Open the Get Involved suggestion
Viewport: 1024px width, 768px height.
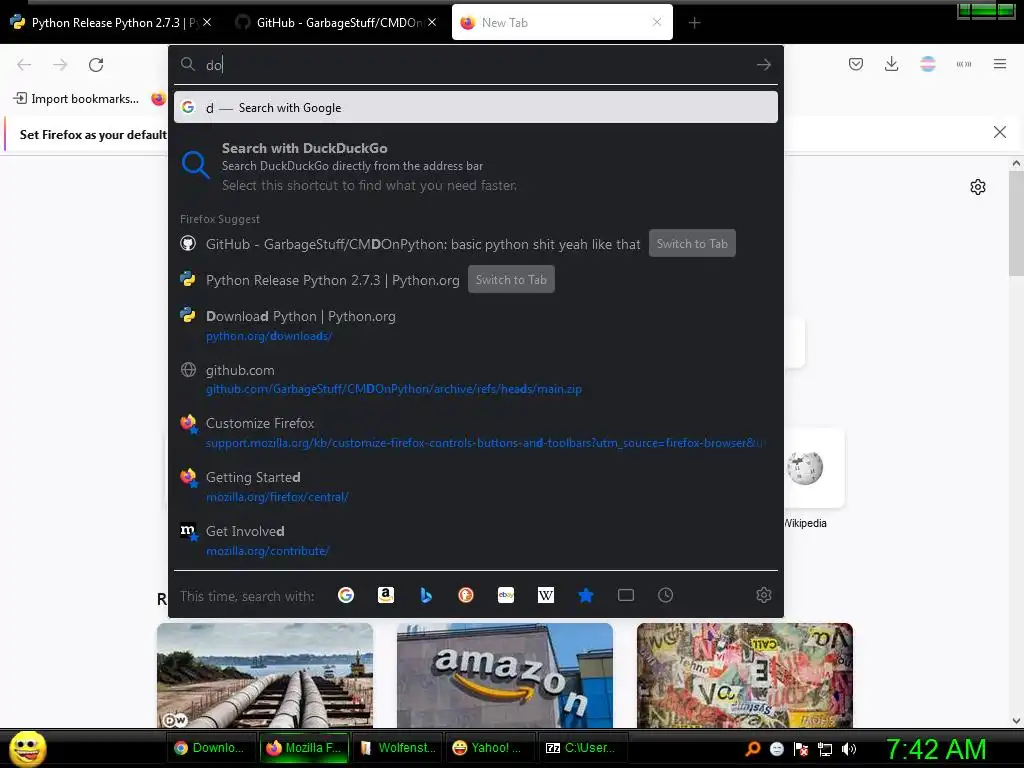(475, 541)
